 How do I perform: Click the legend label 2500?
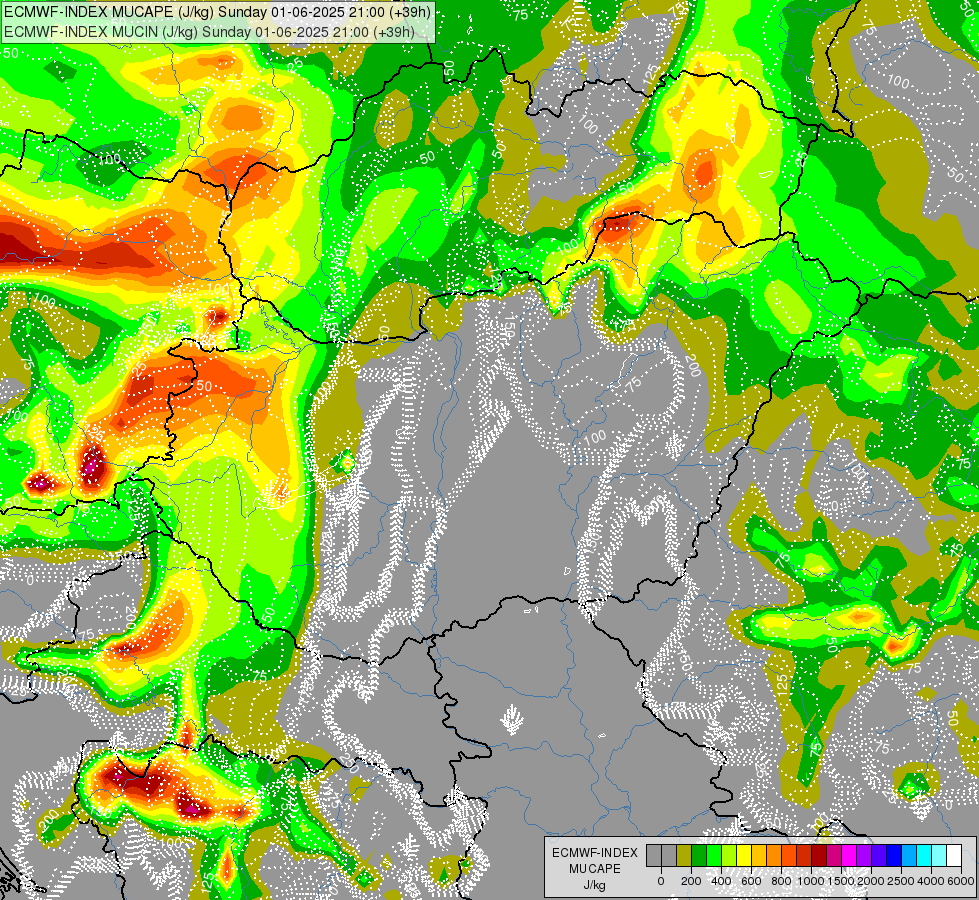901,881
